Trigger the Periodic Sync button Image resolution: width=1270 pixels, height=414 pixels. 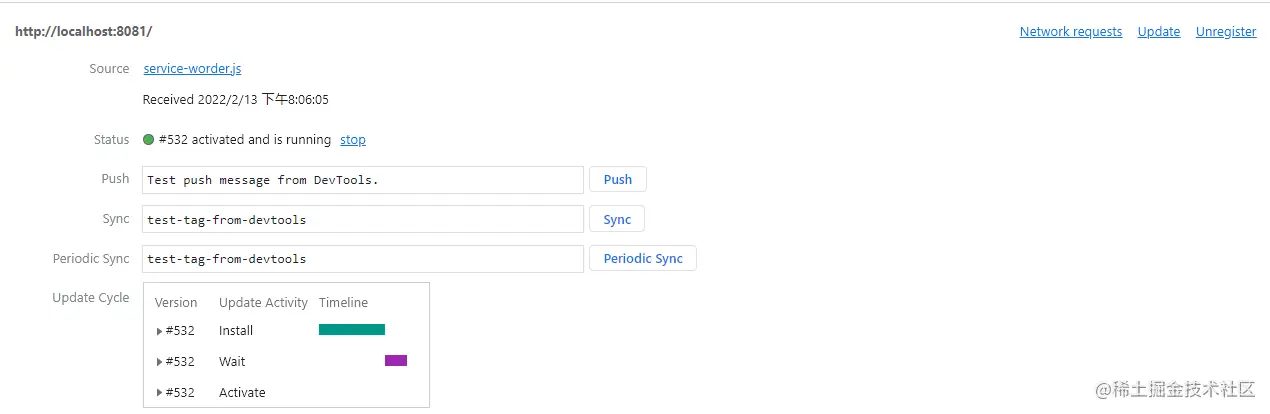point(642,258)
